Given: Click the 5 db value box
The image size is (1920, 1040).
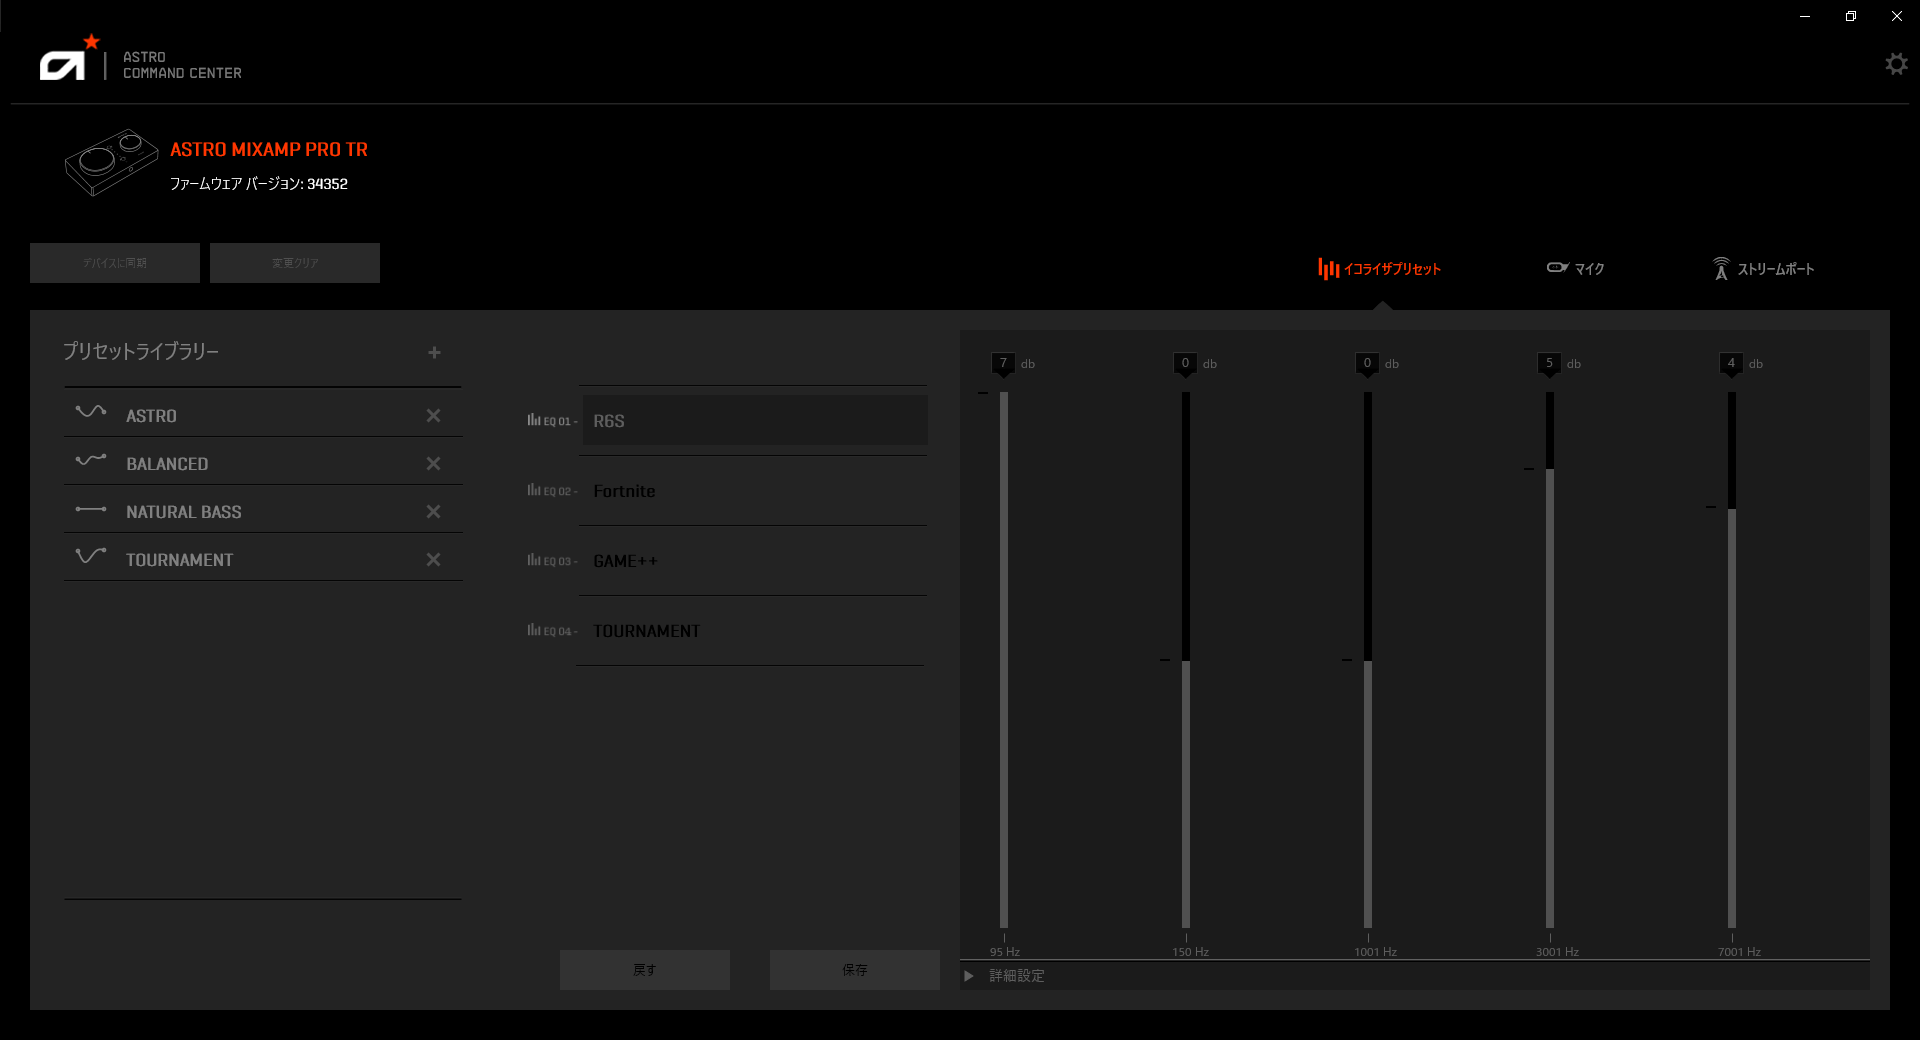Looking at the screenshot, I should tap(1549, 363).
